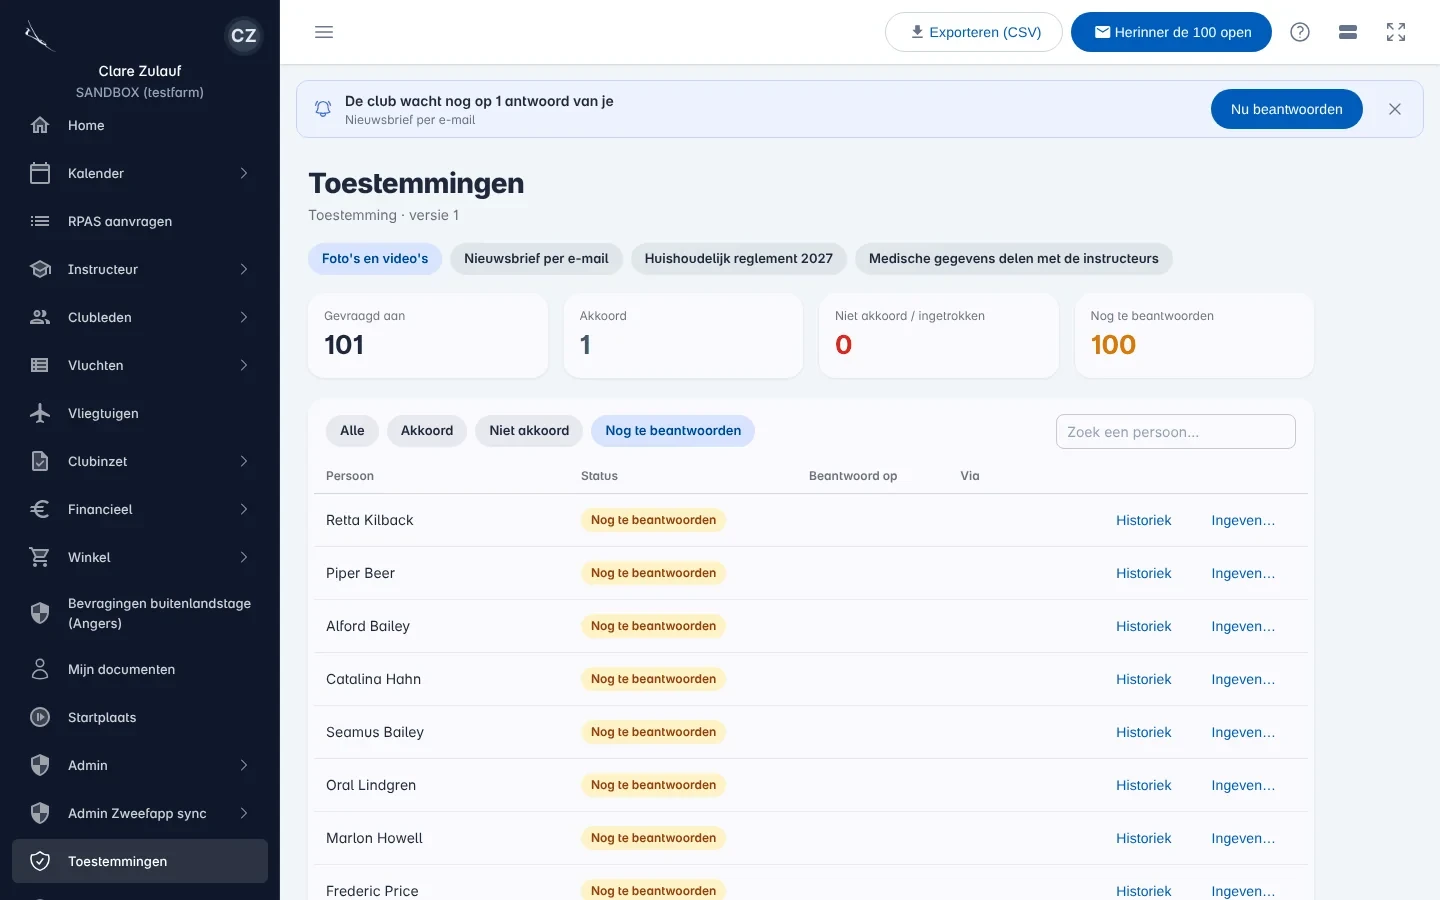Expand the Vluchten submenu chevron
Image resolution: width=1440 pixels, height=900 pixels.
coord(244,365)
